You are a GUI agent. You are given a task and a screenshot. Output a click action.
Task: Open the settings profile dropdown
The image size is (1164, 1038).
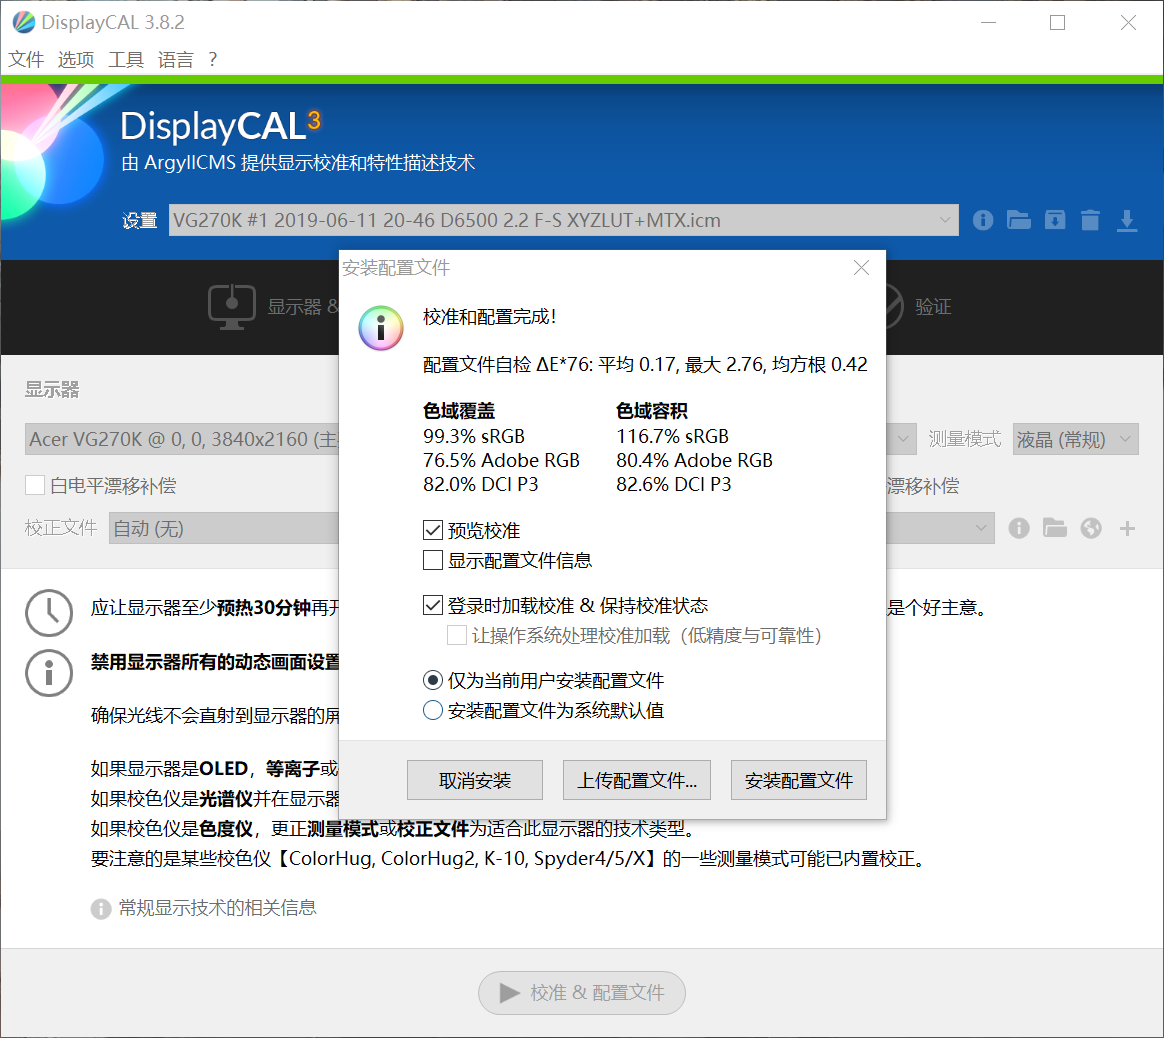563,221
